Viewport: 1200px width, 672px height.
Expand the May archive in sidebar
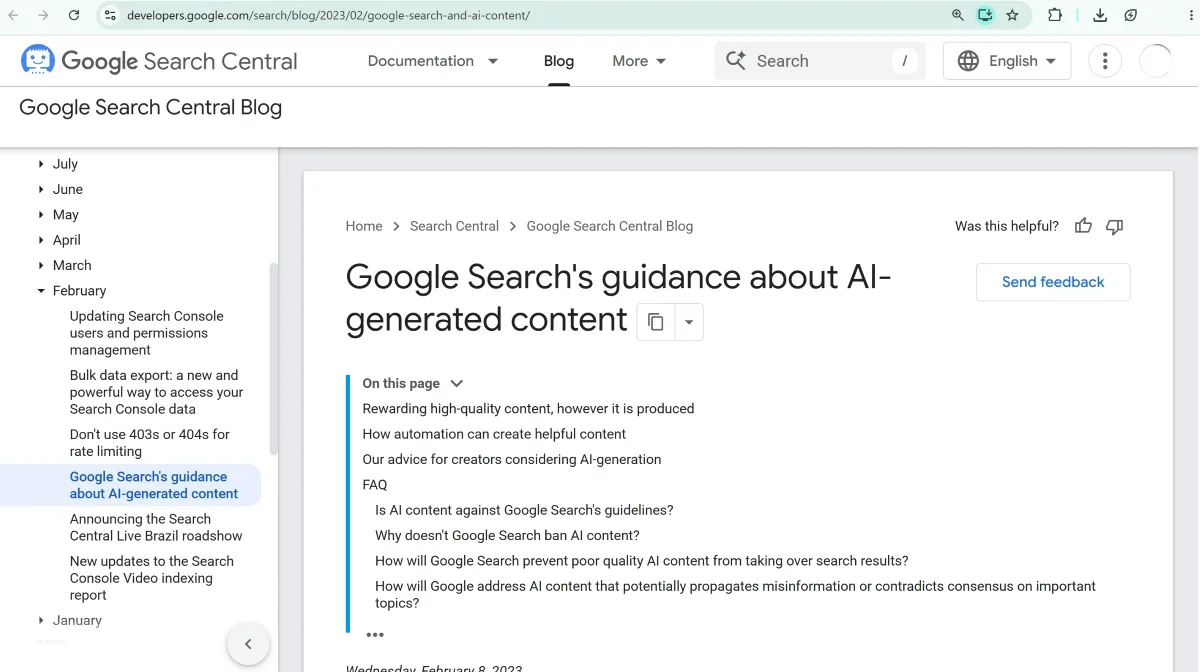point(41,215)
